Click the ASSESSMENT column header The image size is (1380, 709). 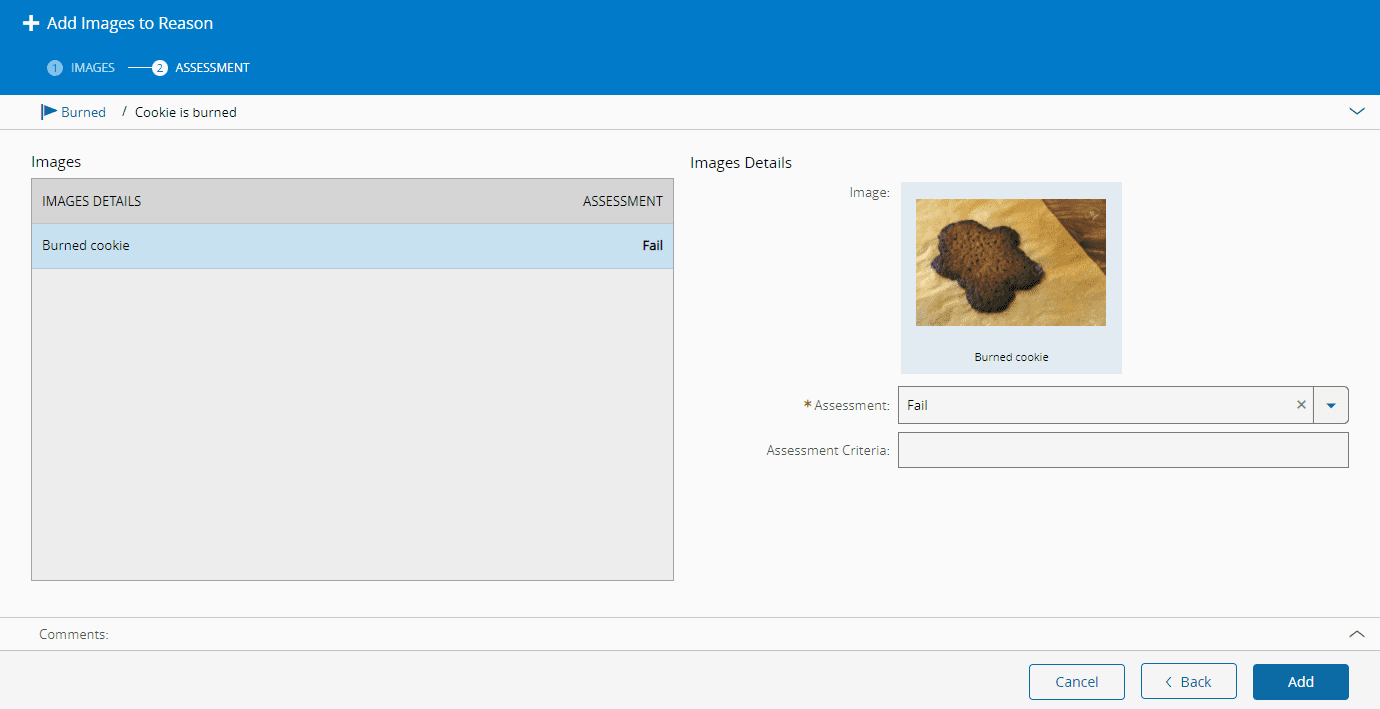(x=622, y=201)
